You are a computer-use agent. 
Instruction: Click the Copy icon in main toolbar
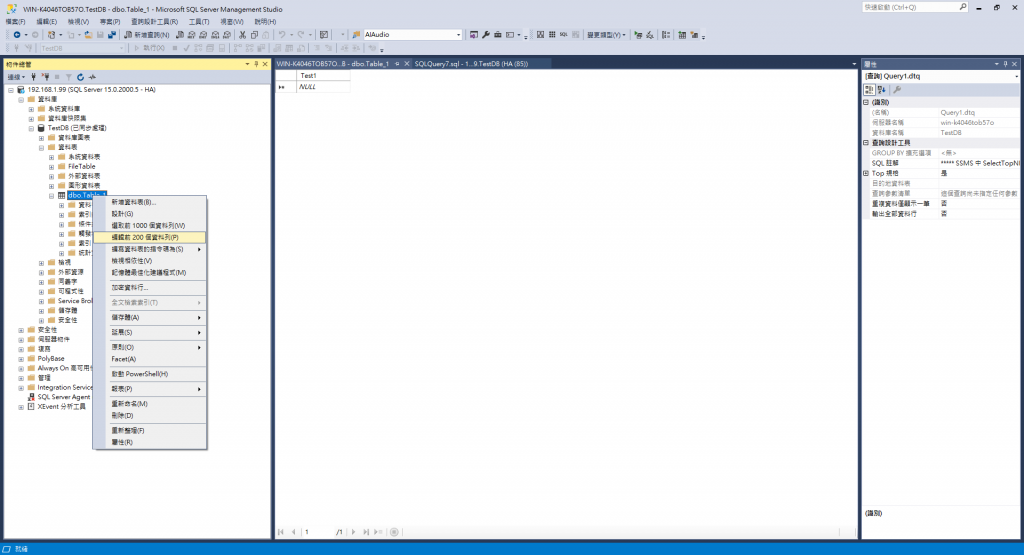coord(254,35)
